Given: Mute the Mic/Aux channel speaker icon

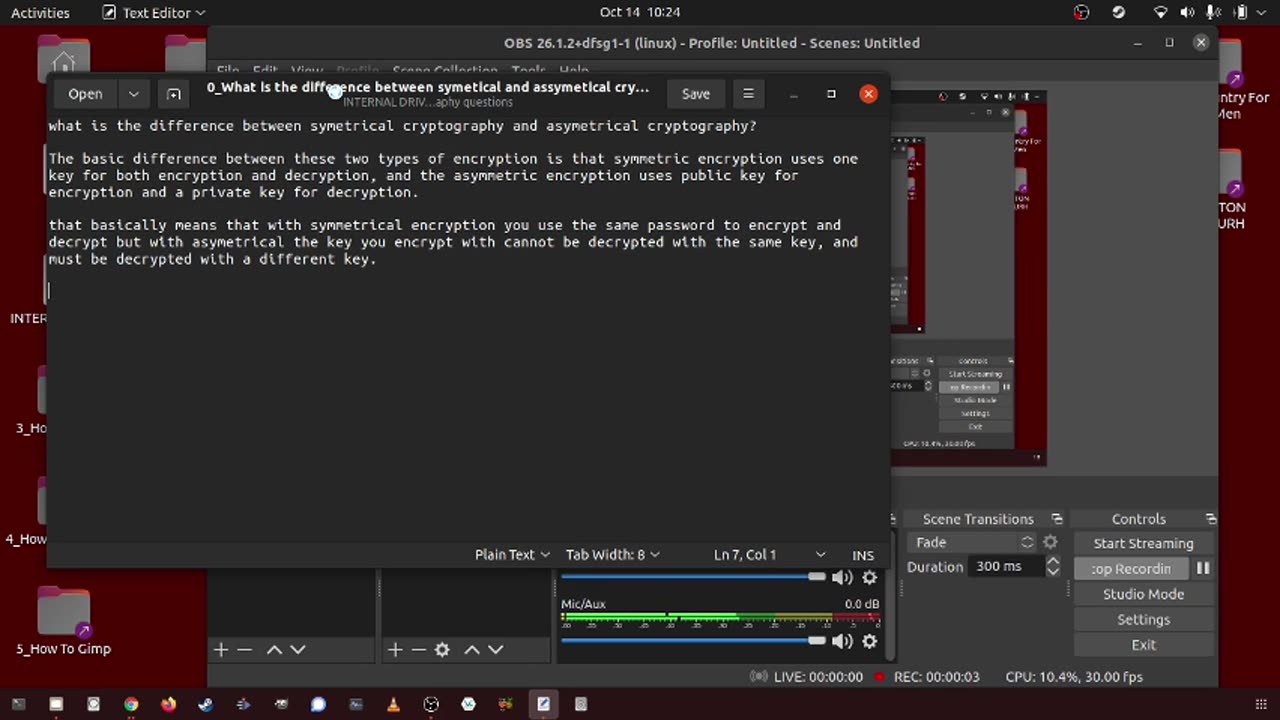Looking at the screenshot, I should pyautogui.click(x=842, y=641).
